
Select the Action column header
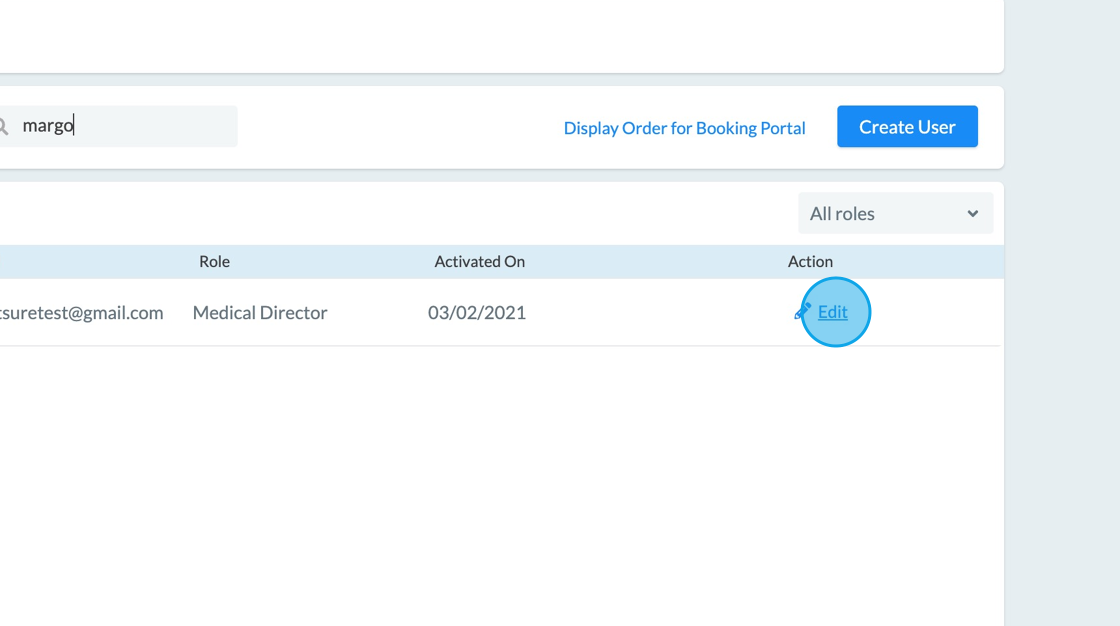click(810, 262)
